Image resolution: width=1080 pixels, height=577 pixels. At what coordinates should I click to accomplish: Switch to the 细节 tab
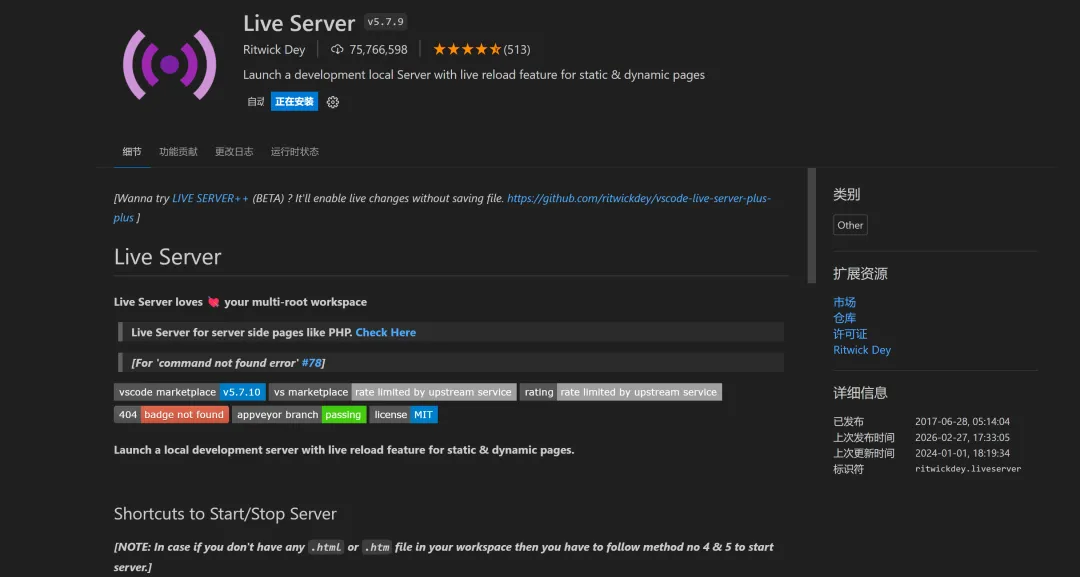pos(132,151)
